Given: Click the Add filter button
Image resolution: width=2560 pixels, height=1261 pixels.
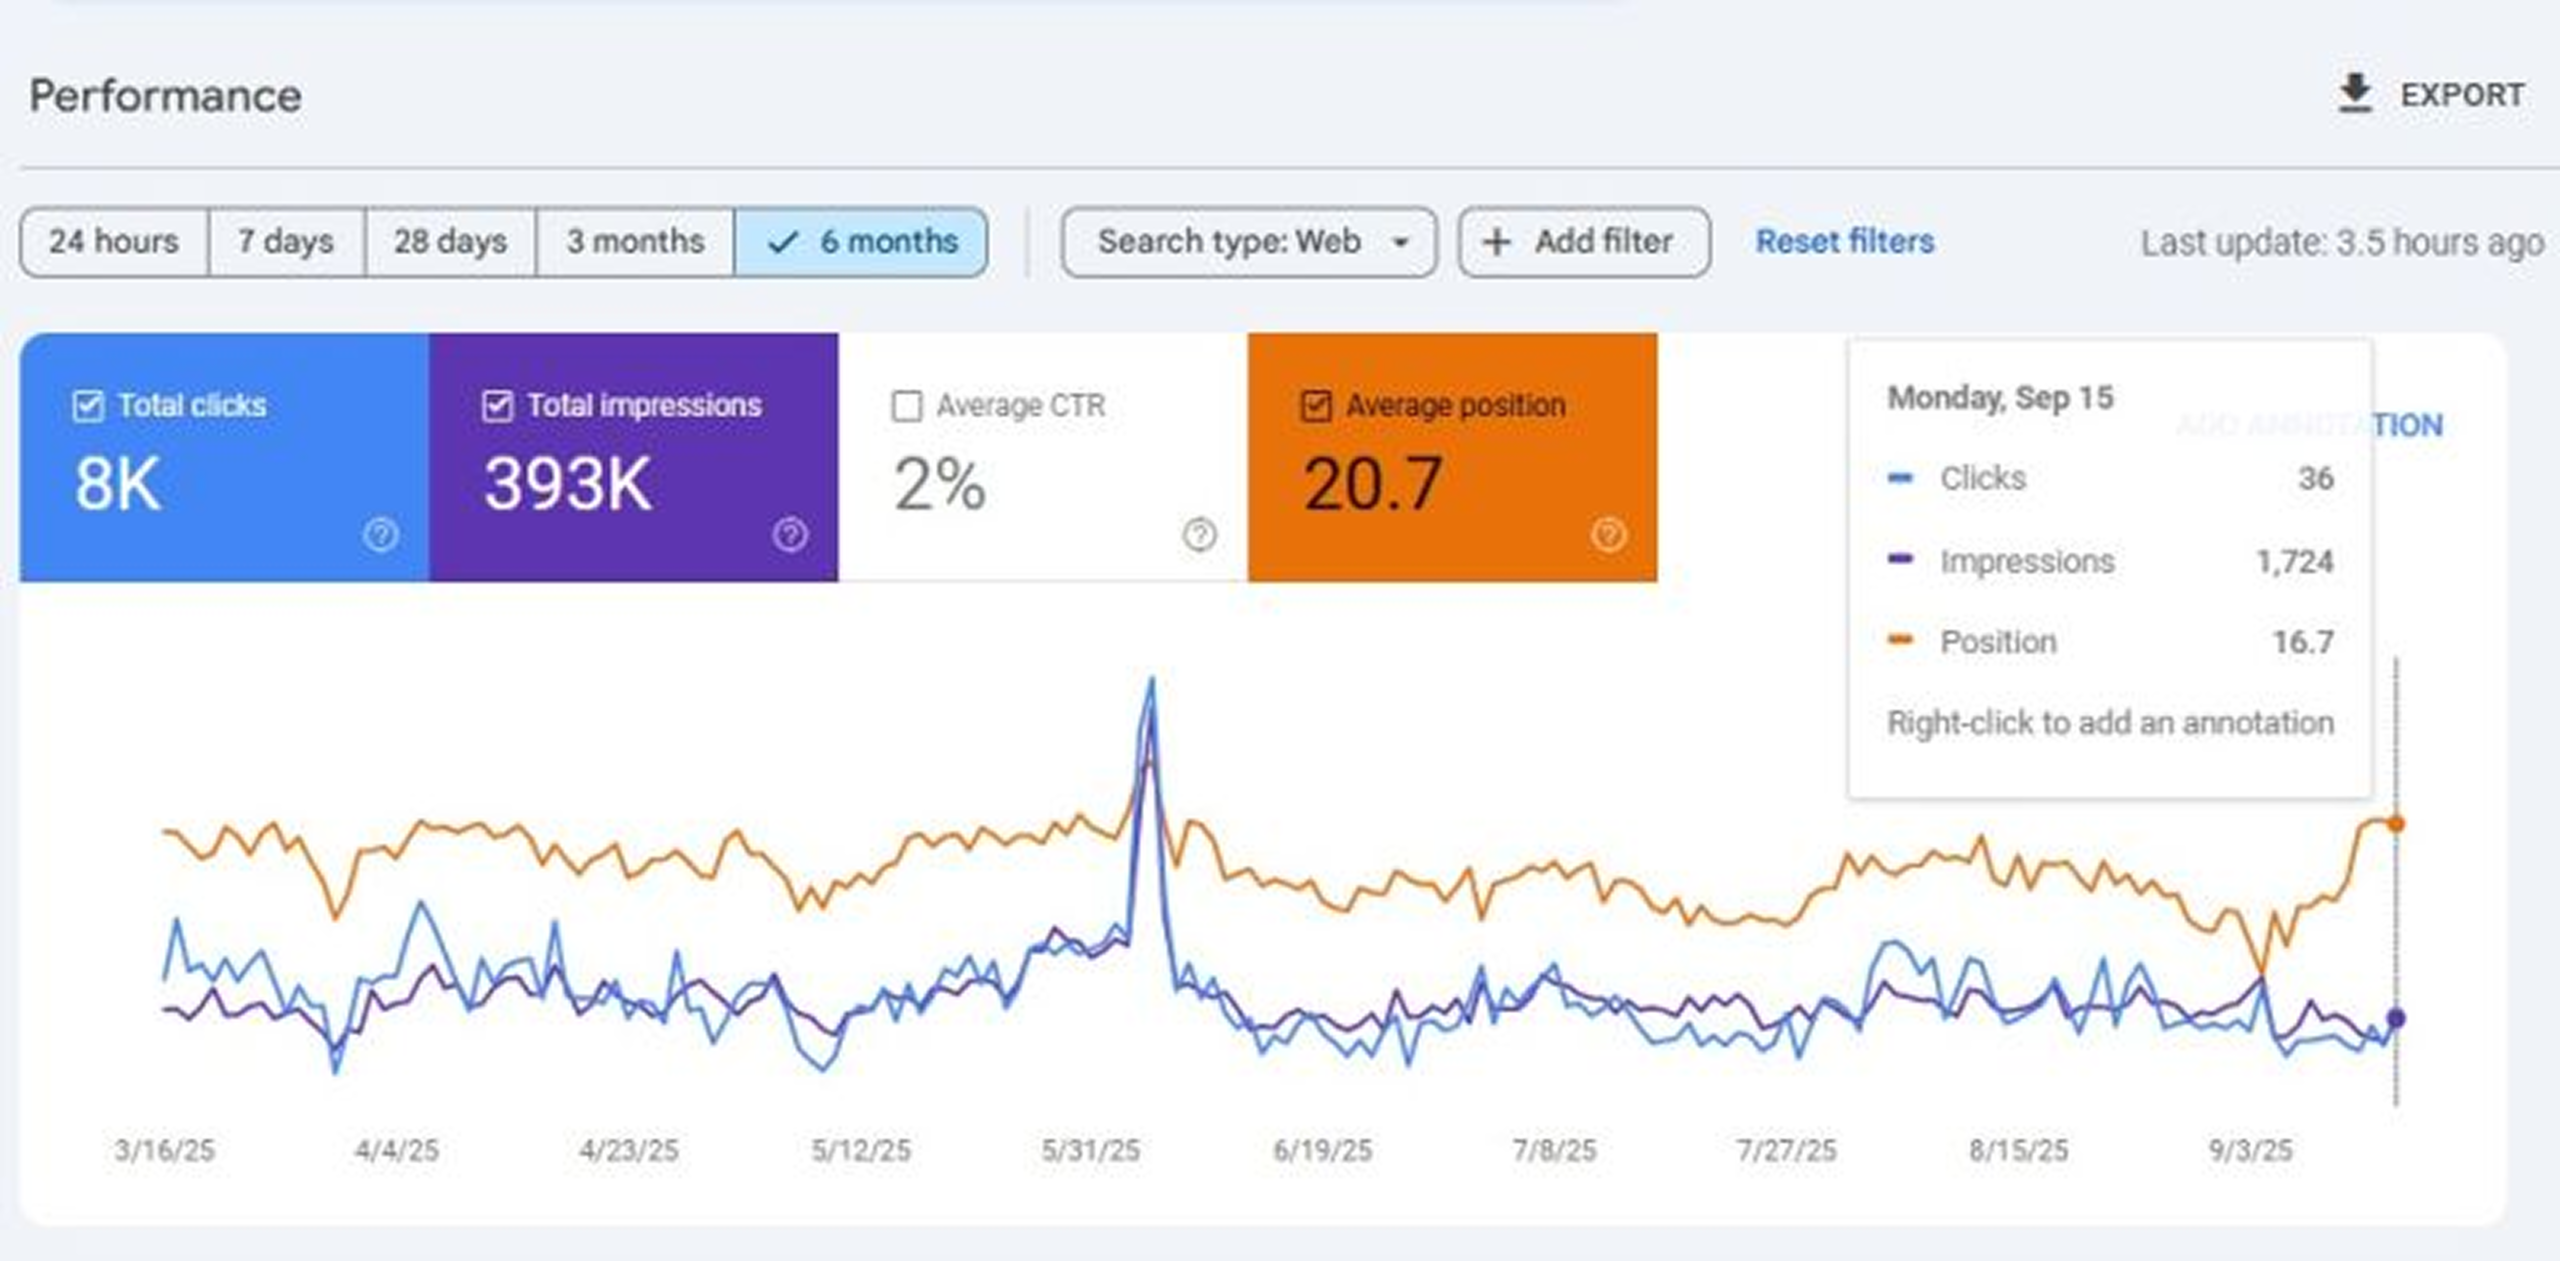Looking at the screenshot, I should click(1584, 242).
